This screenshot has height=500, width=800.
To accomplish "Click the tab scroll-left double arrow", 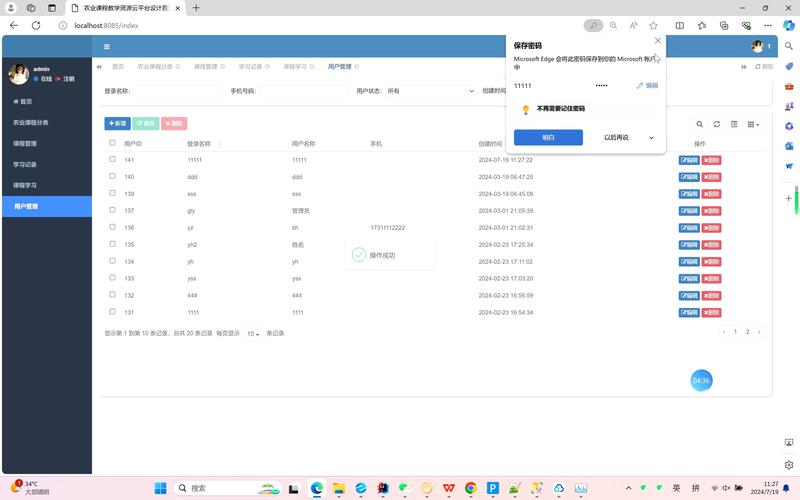I will (x=99, y=67).
